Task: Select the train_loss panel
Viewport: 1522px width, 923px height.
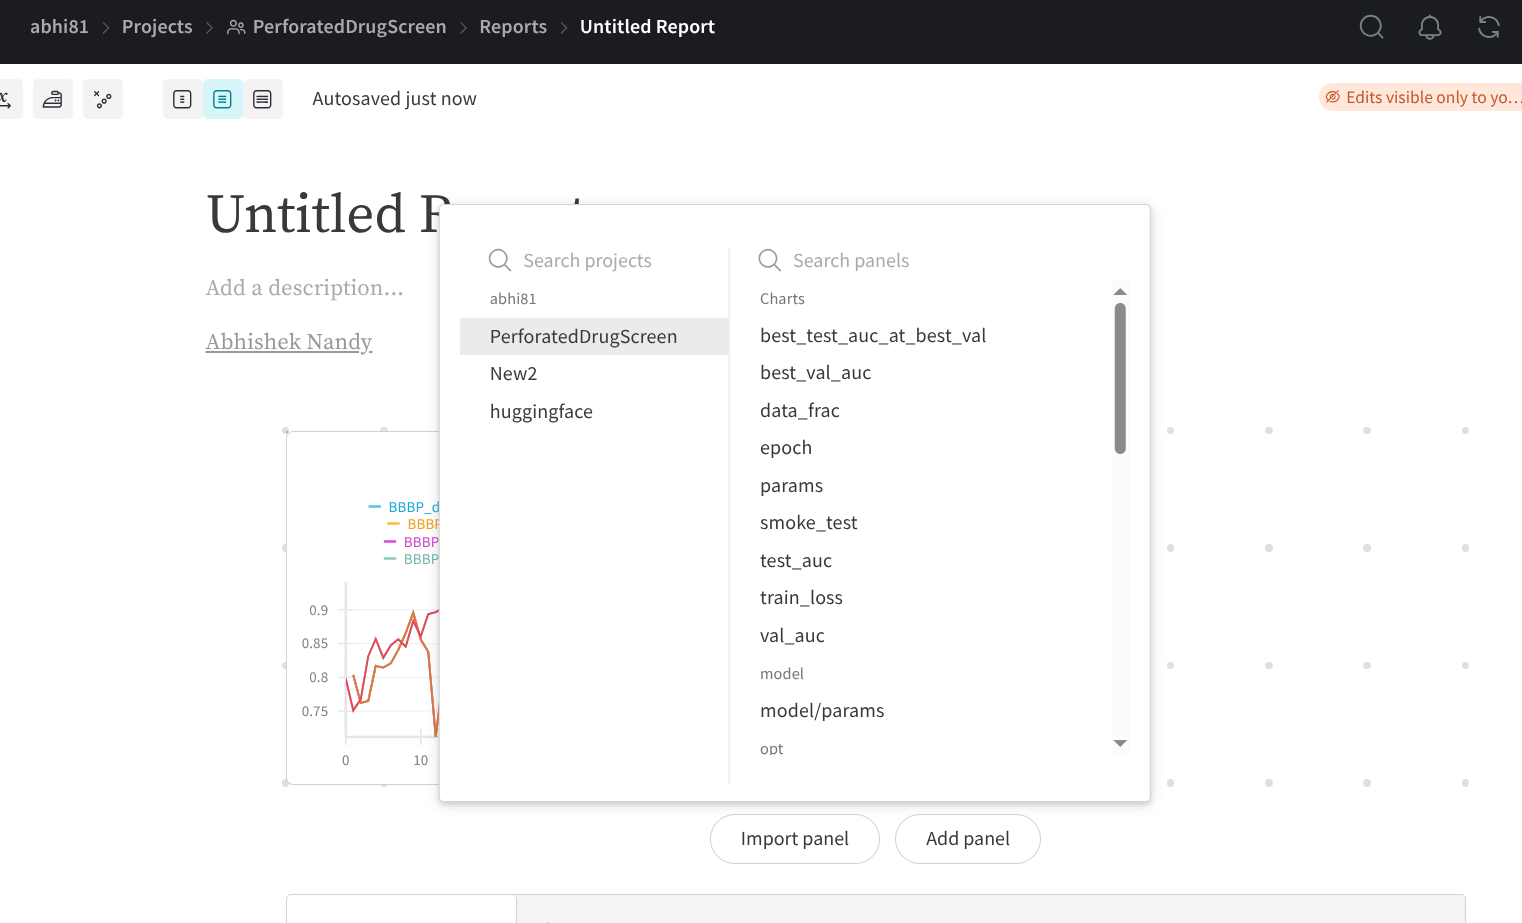Action: click(x=801, y=598)
